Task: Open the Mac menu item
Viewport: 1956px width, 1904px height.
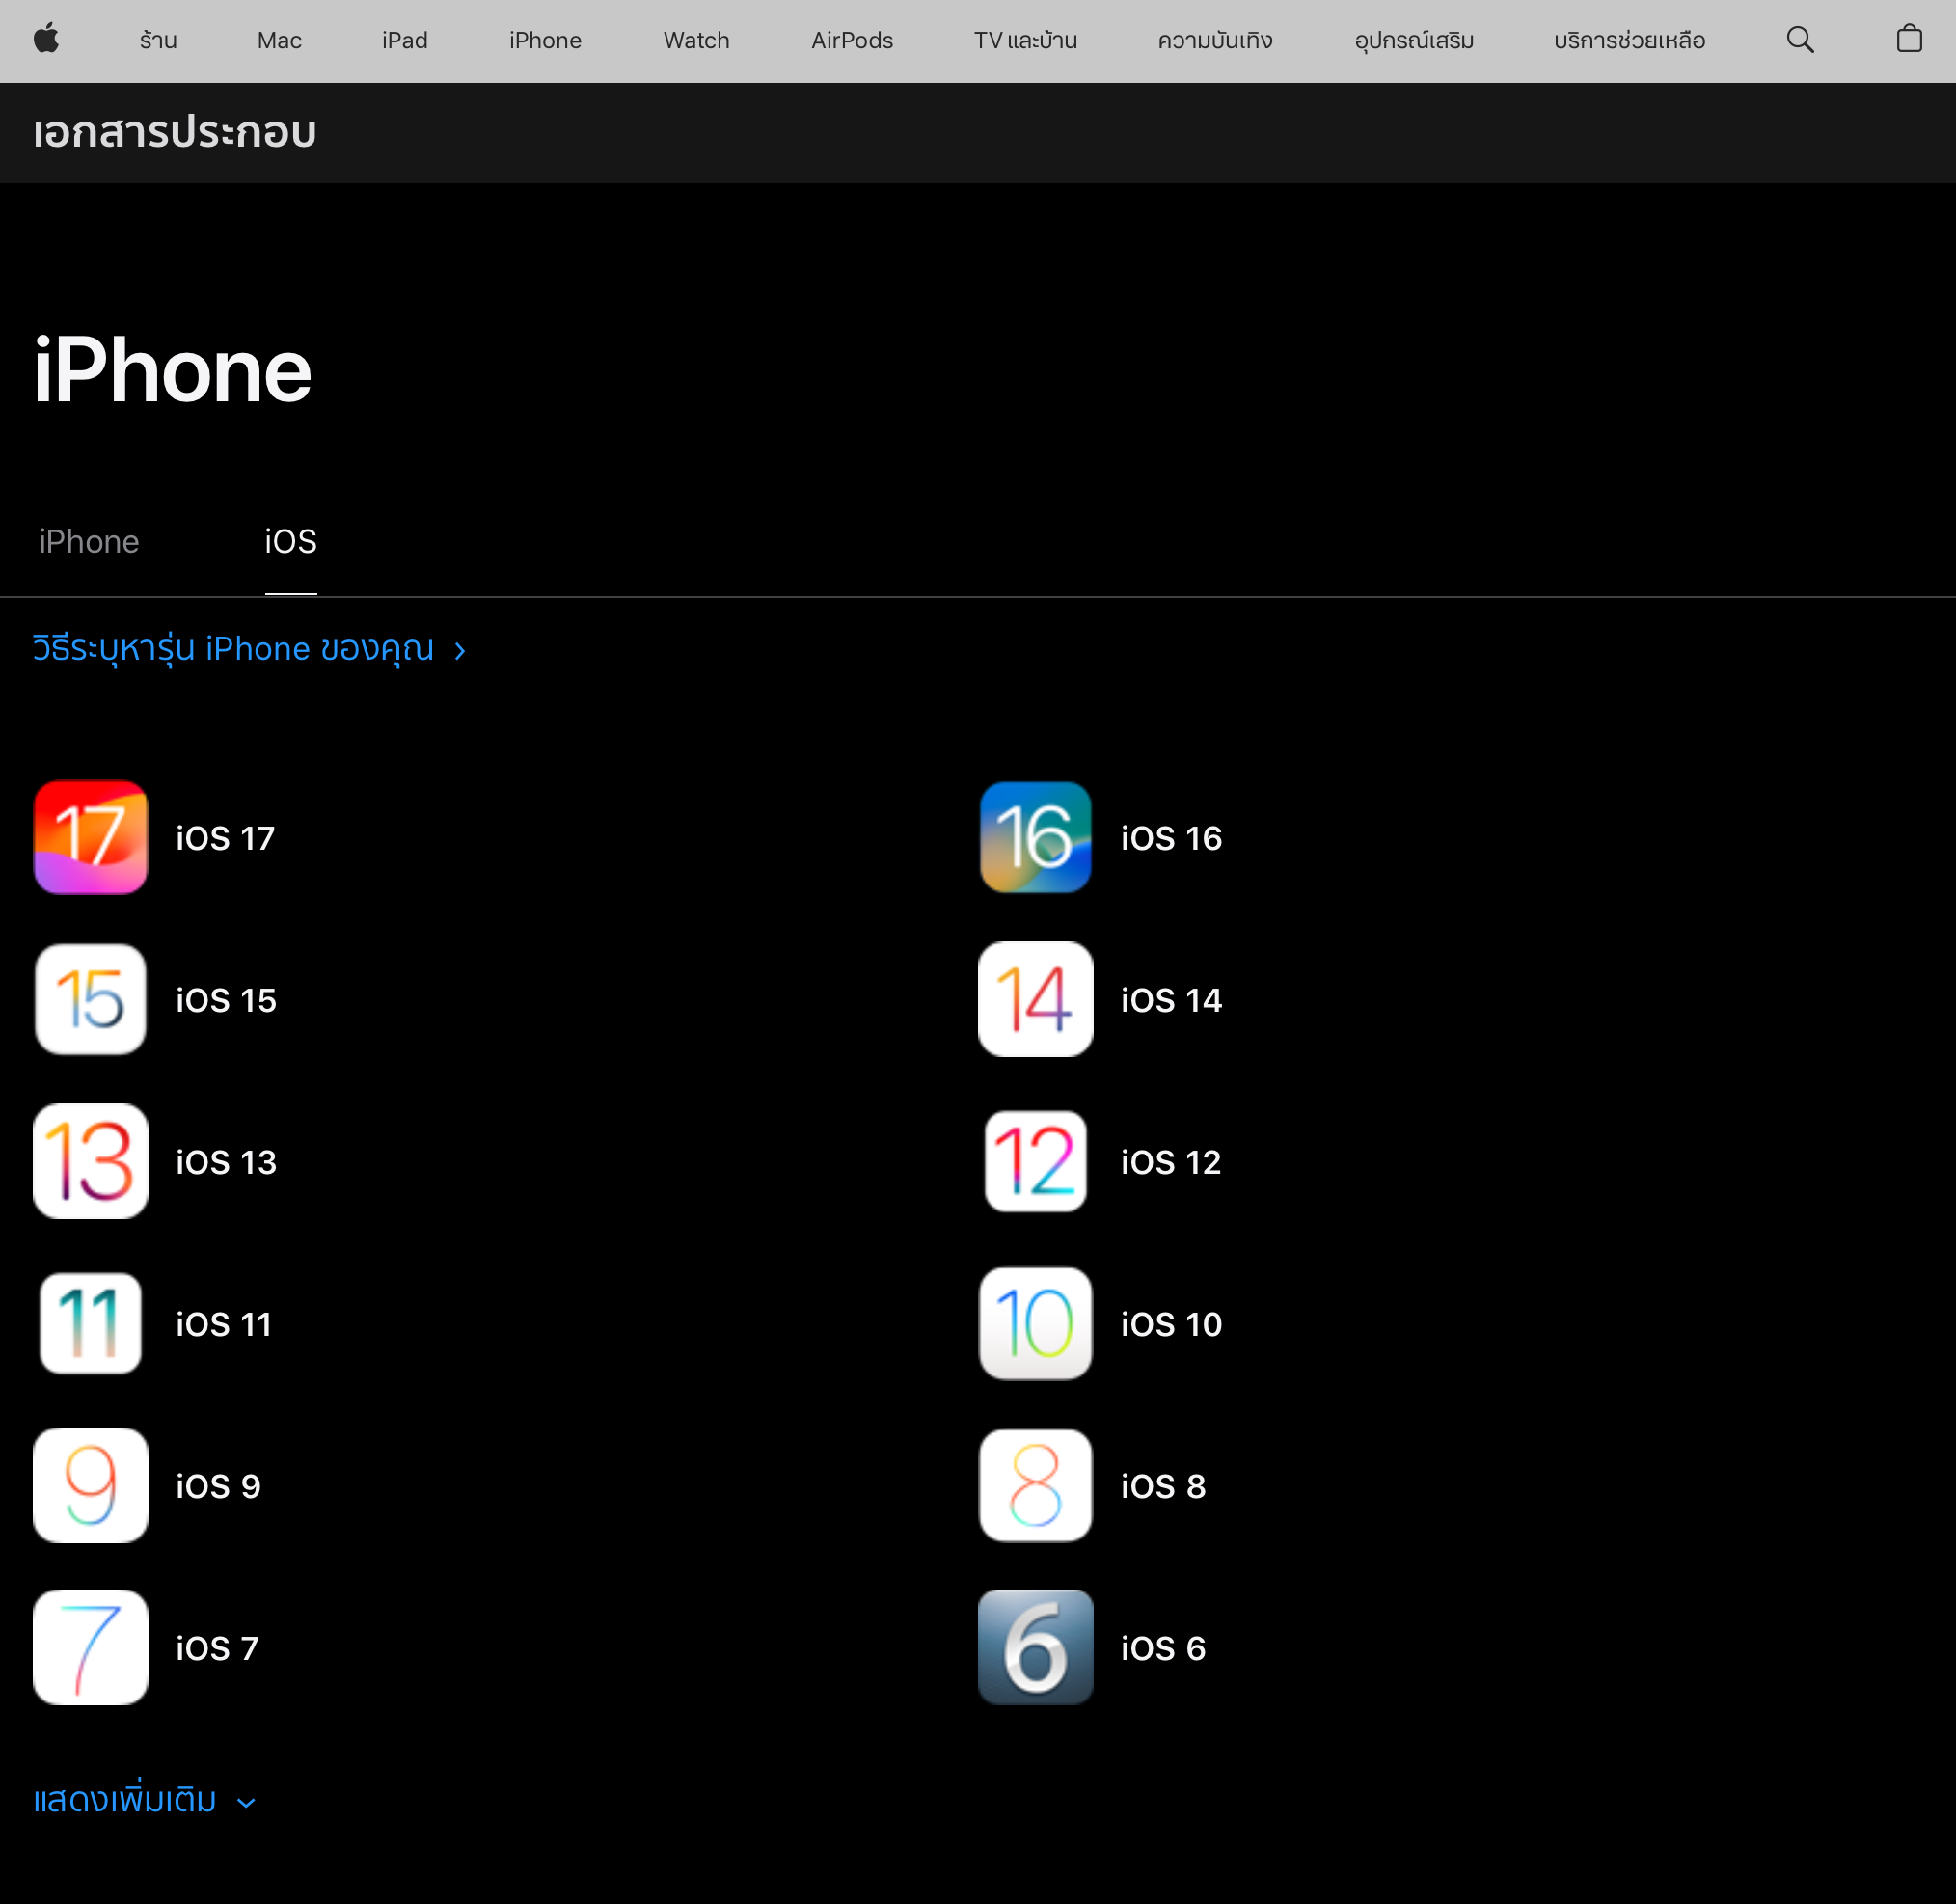Action: [279, 40]
